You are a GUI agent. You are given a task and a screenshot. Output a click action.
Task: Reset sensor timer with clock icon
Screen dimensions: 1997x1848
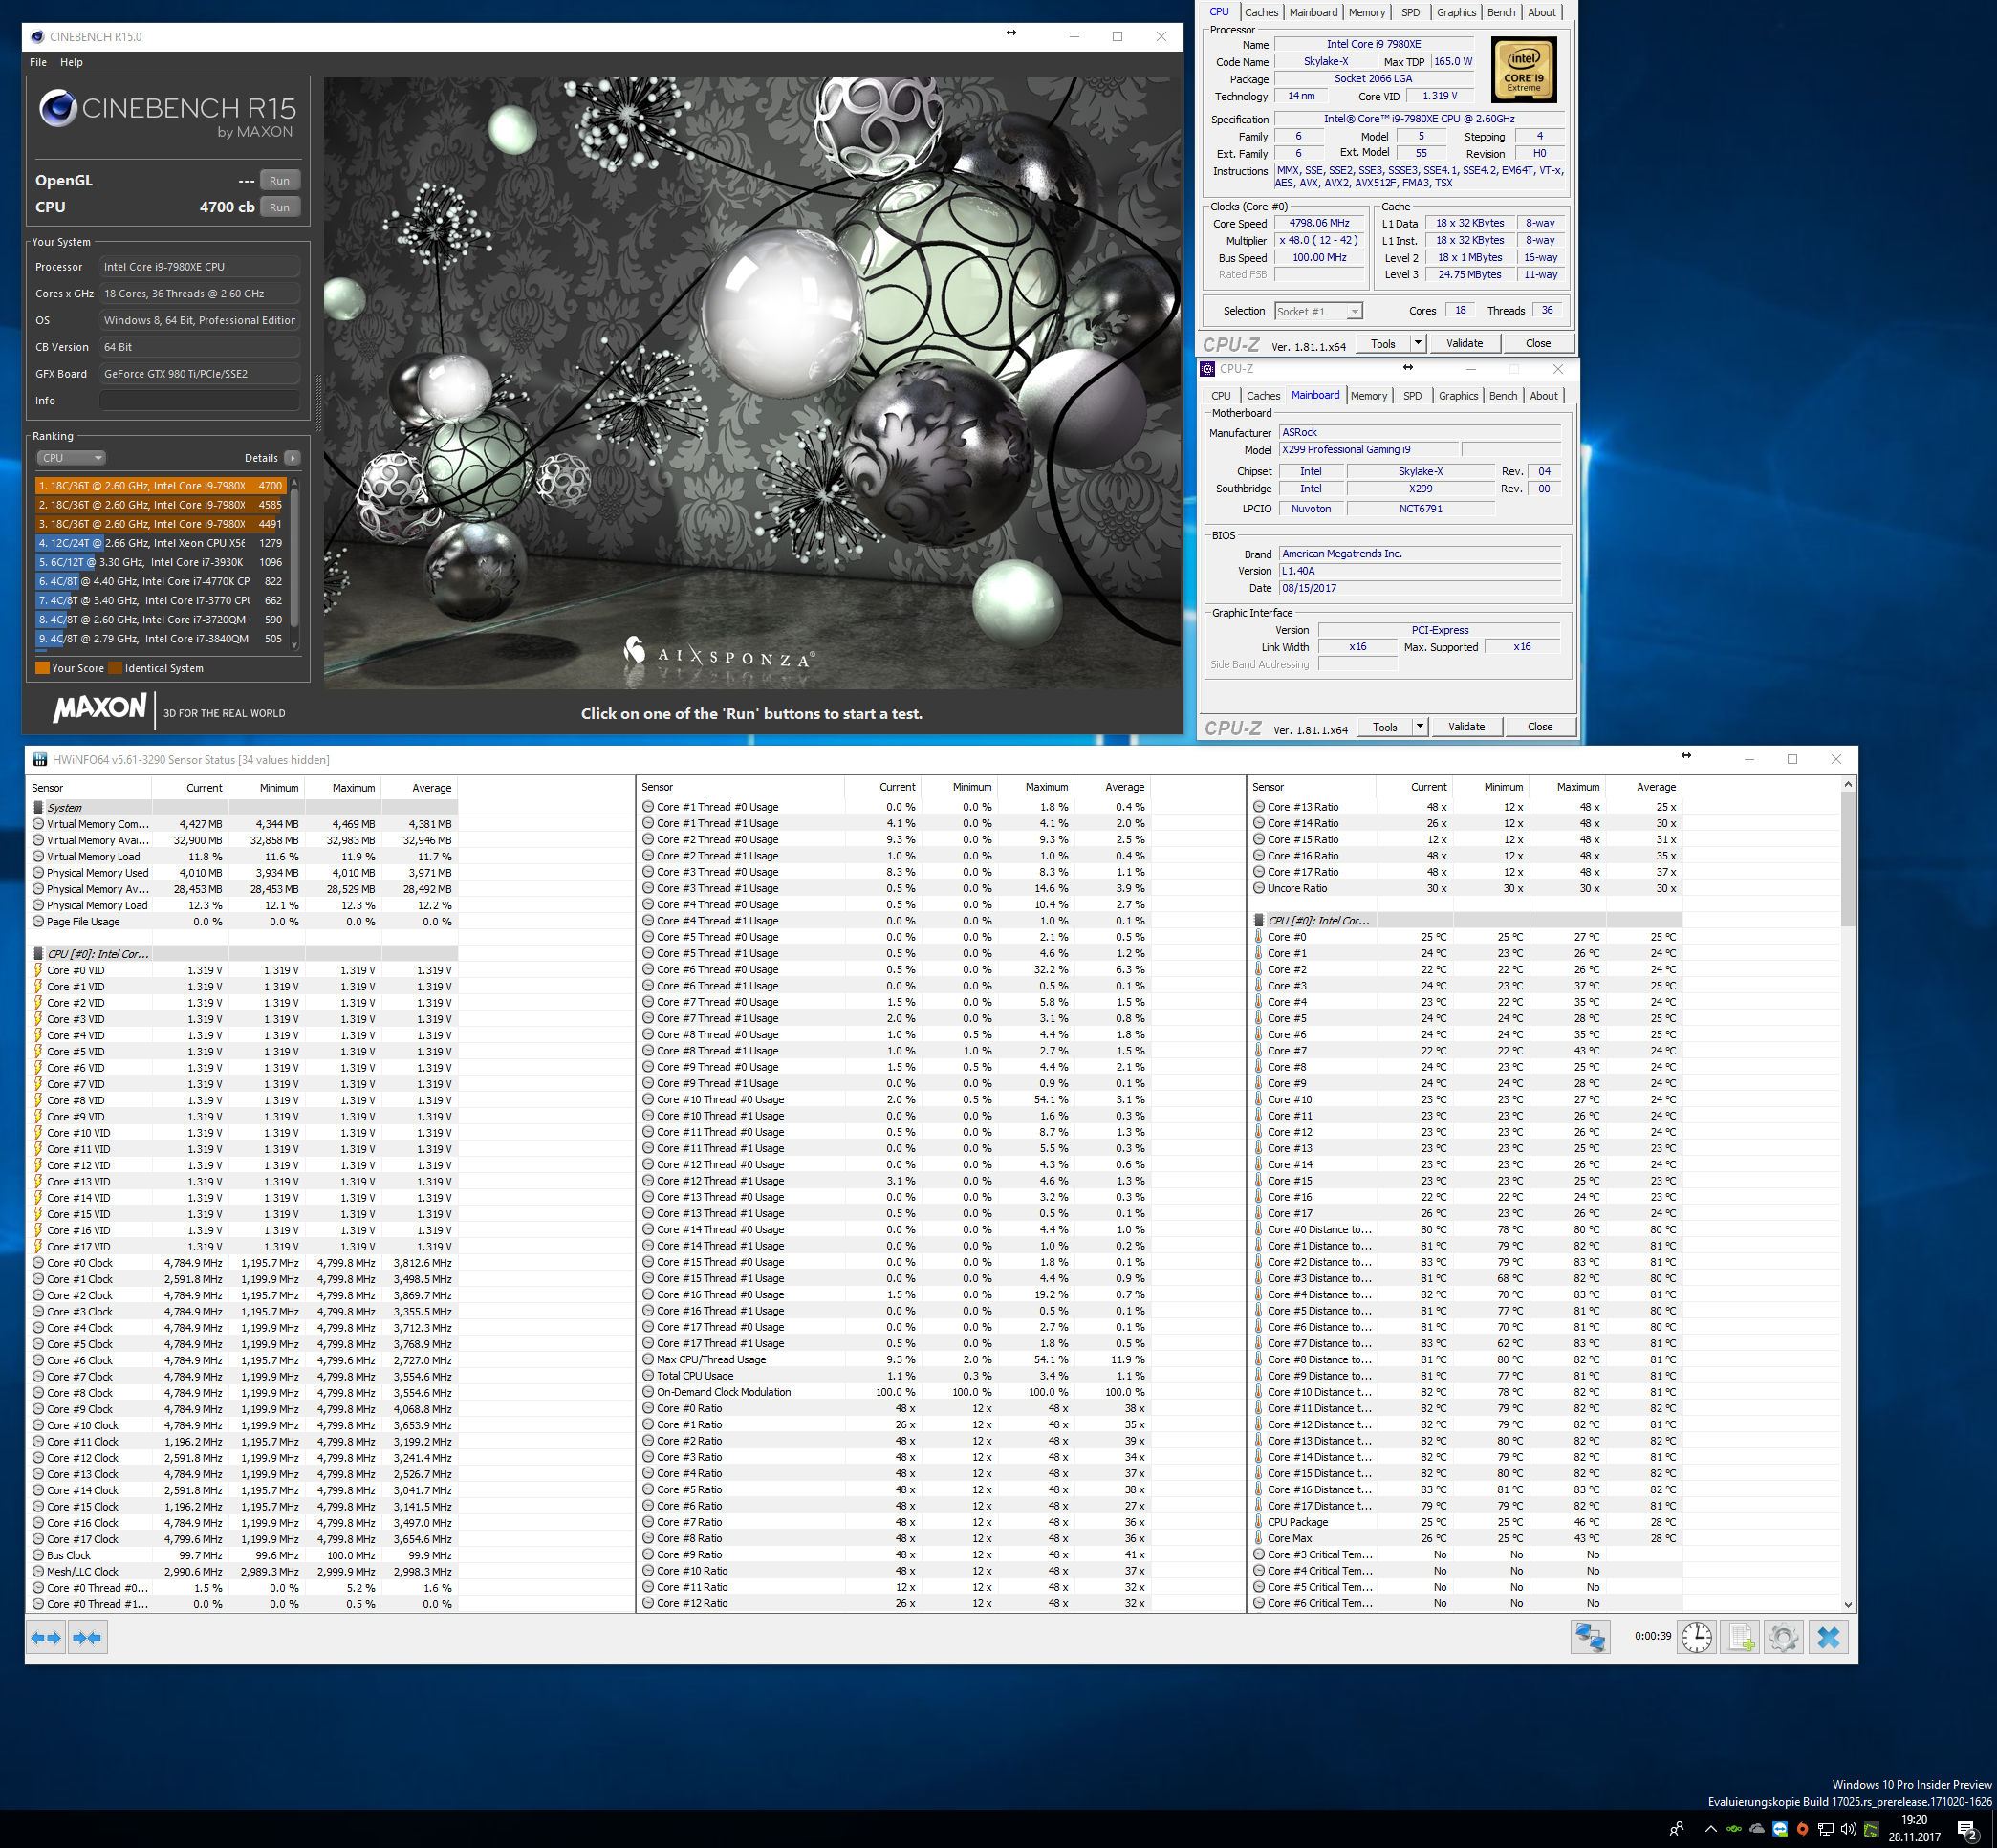1697,1637
